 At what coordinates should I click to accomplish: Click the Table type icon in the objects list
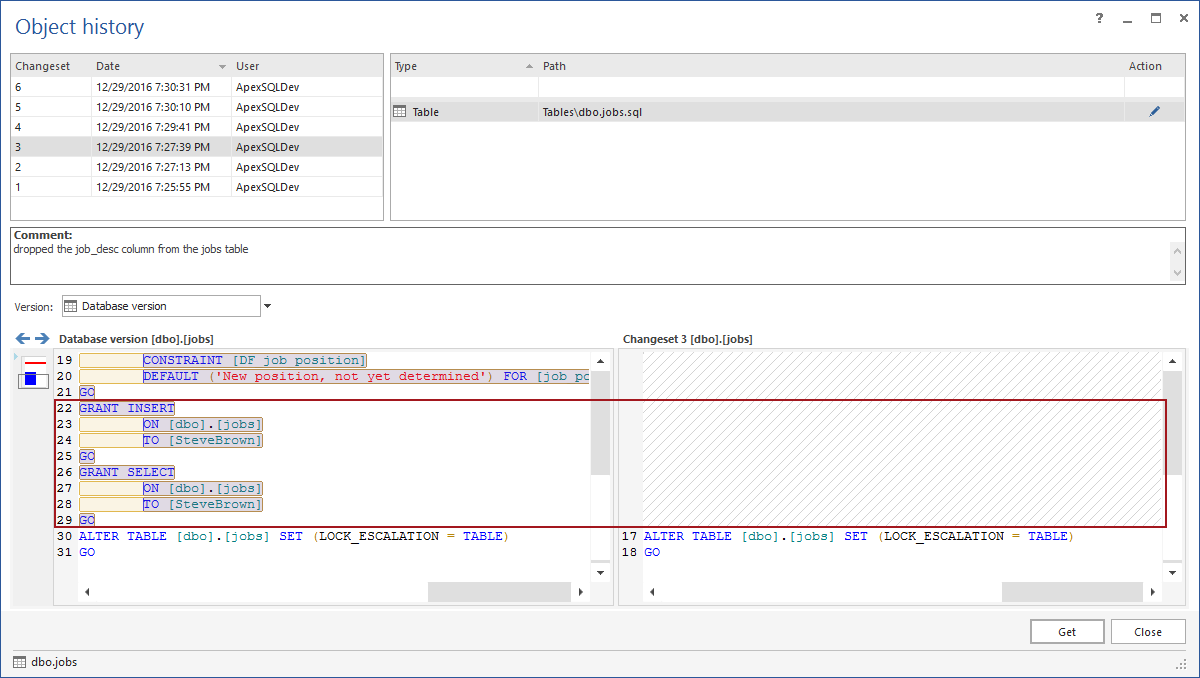399,112
